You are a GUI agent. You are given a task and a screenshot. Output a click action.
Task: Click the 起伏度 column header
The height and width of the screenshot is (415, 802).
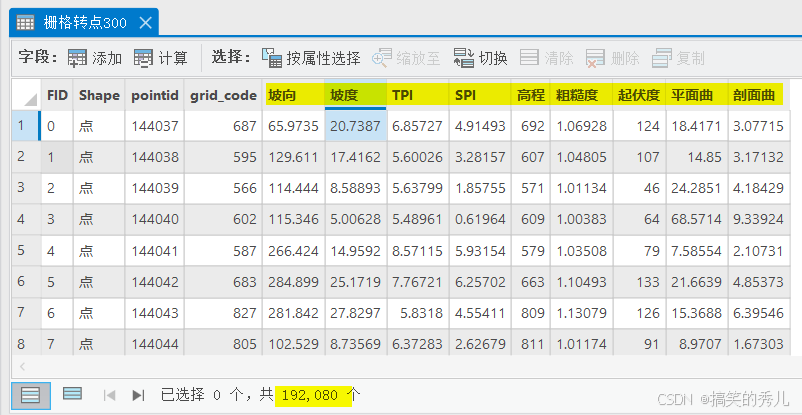[x=639, y=95]
